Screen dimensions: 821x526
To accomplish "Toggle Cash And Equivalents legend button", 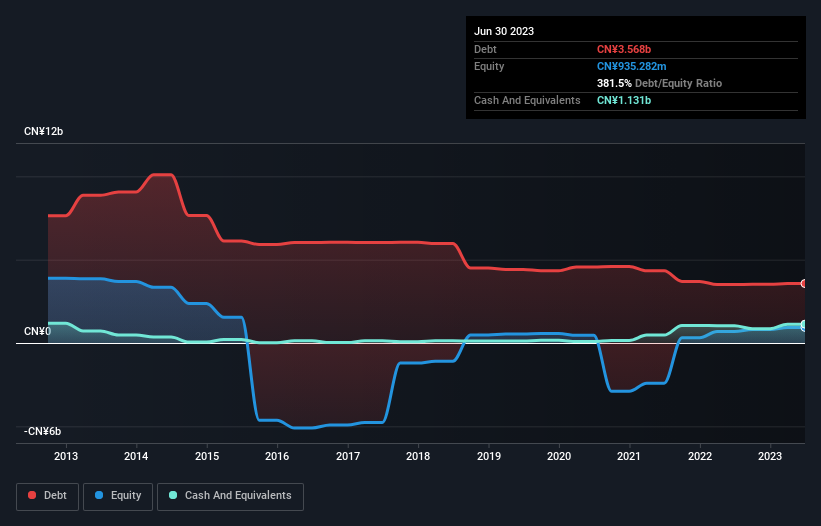I will (230, 496).
